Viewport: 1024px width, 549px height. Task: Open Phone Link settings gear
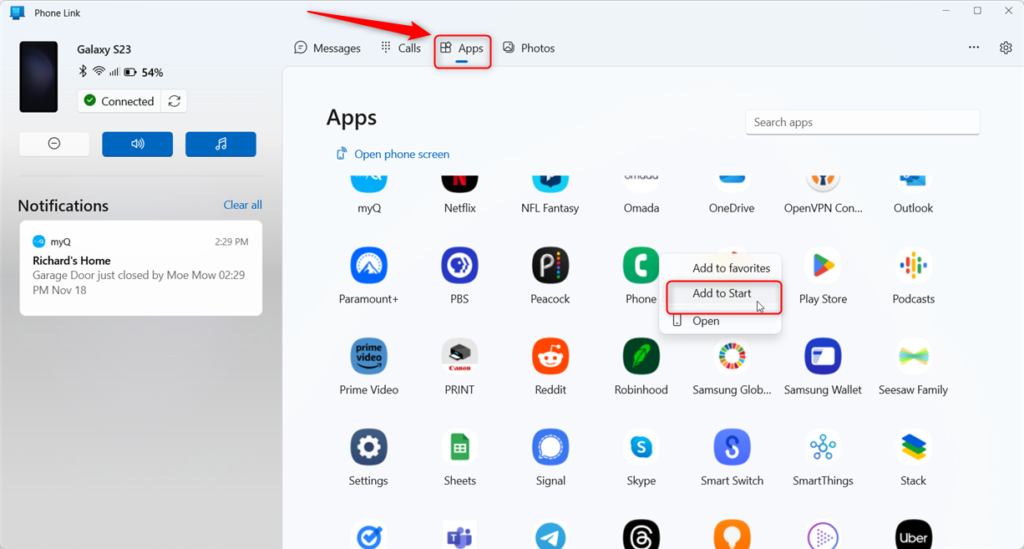[x=1006, y=48]
